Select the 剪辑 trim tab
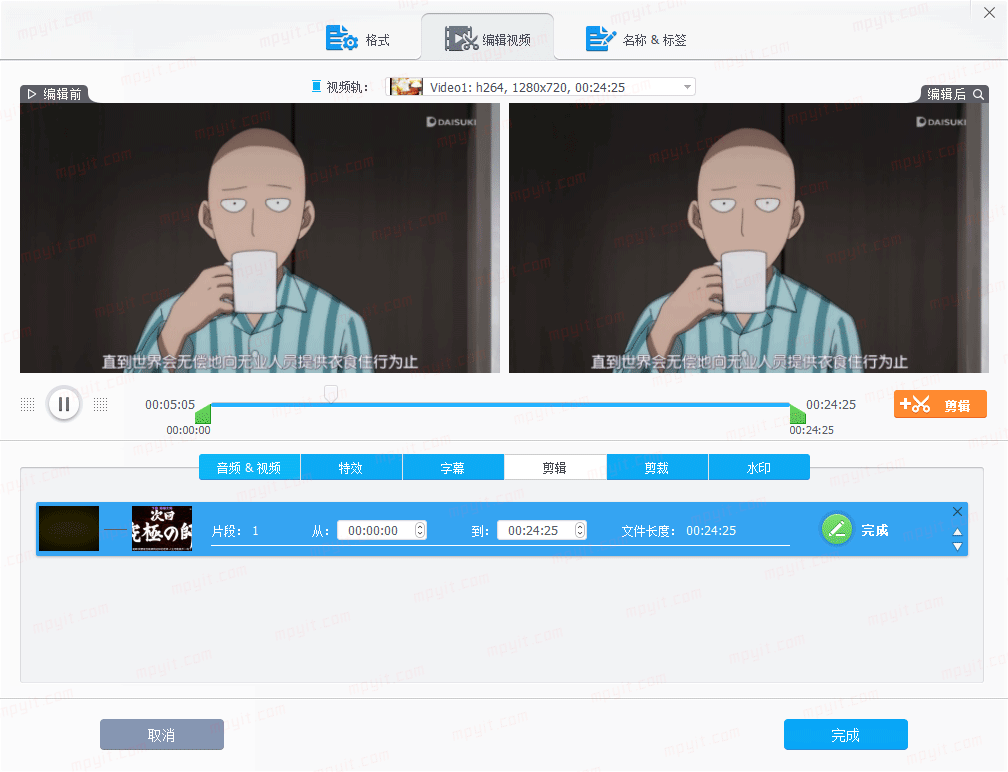Image resolution: width=1008 pixels, height=772 pixels. 555,467
